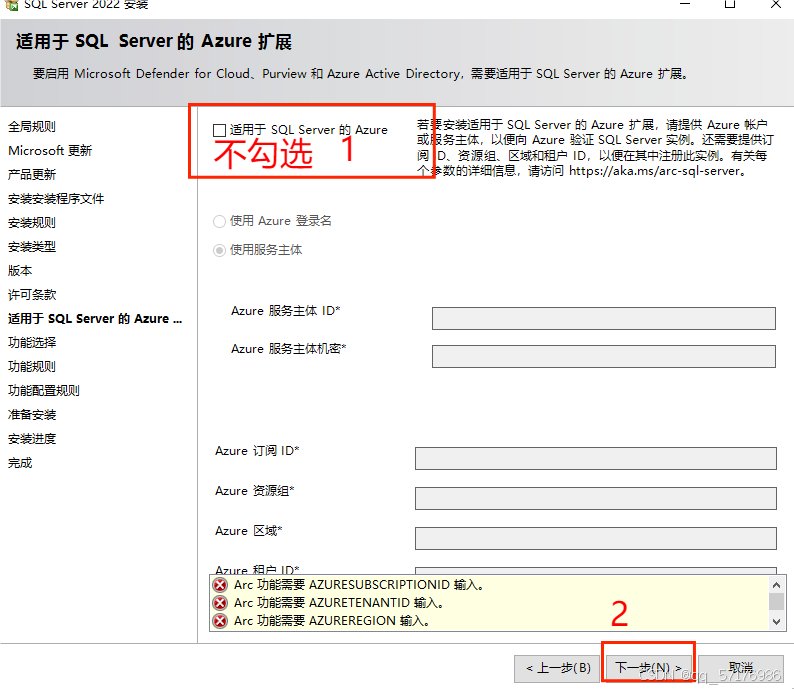This screenshot has height=689, width=794.
Task: Click the Azure 区域* label
Action: (x=249, y=531)
